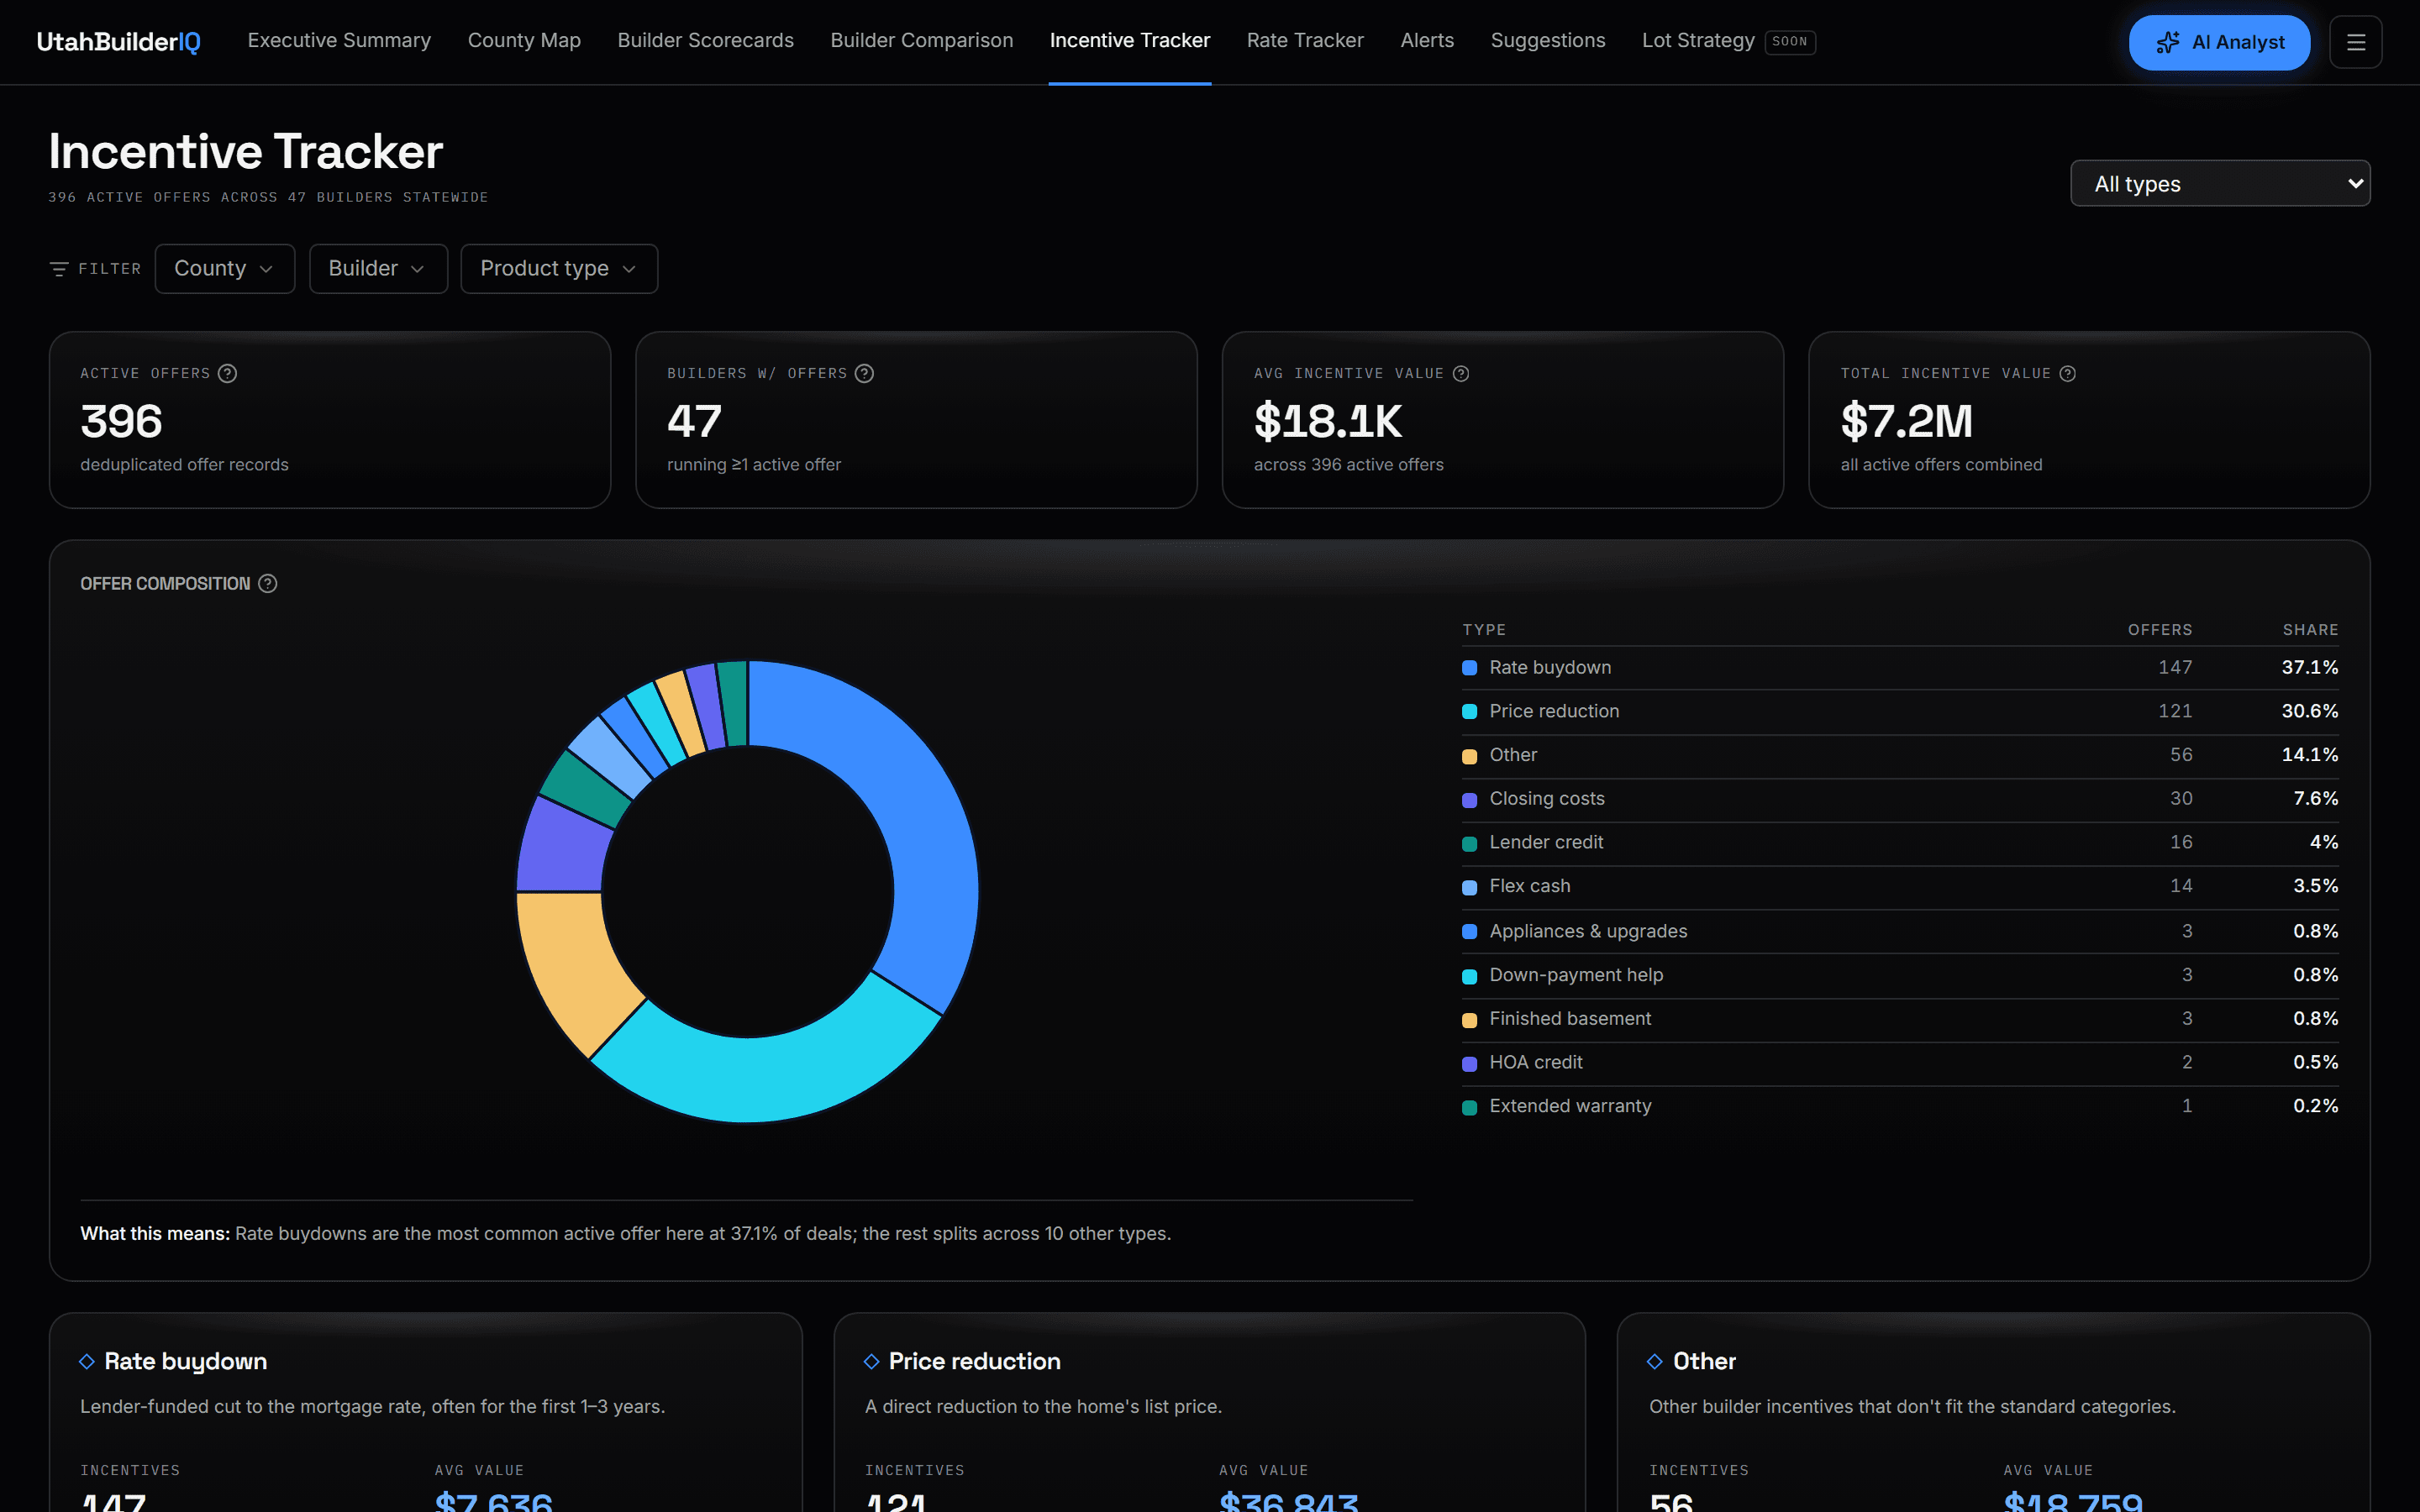Open the Builder Comparison tab
Image resolution: width=2420 pixels, height=1512 pixels.
pos(921,41)
